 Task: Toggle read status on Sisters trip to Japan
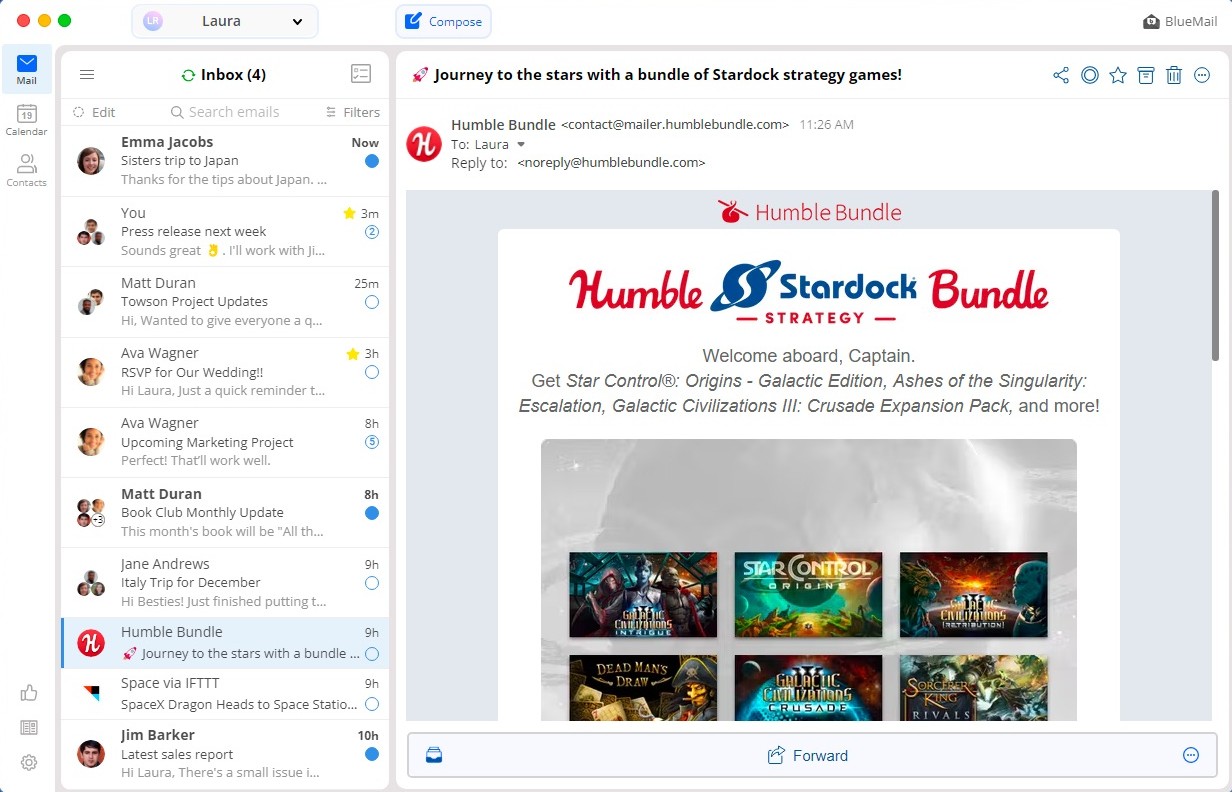click(372, 161)
